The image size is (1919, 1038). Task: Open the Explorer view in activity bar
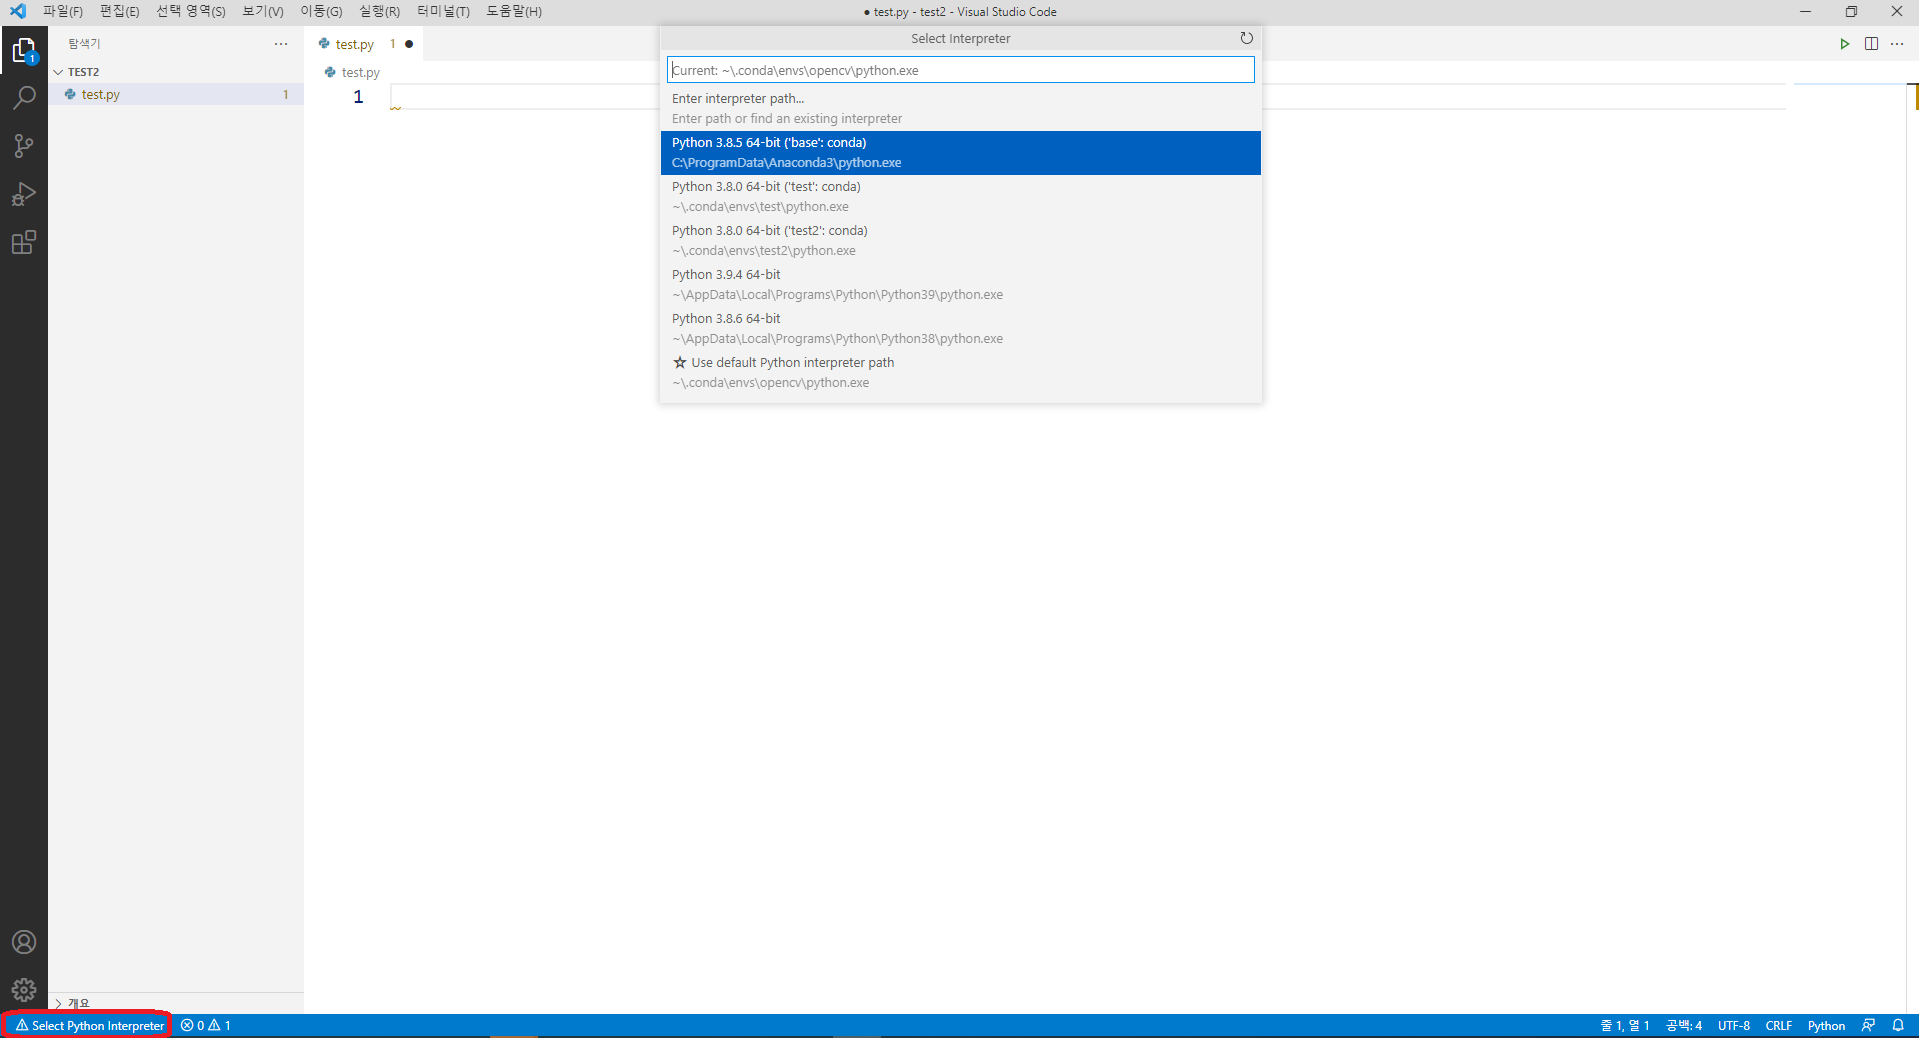(x=24, y=49)
